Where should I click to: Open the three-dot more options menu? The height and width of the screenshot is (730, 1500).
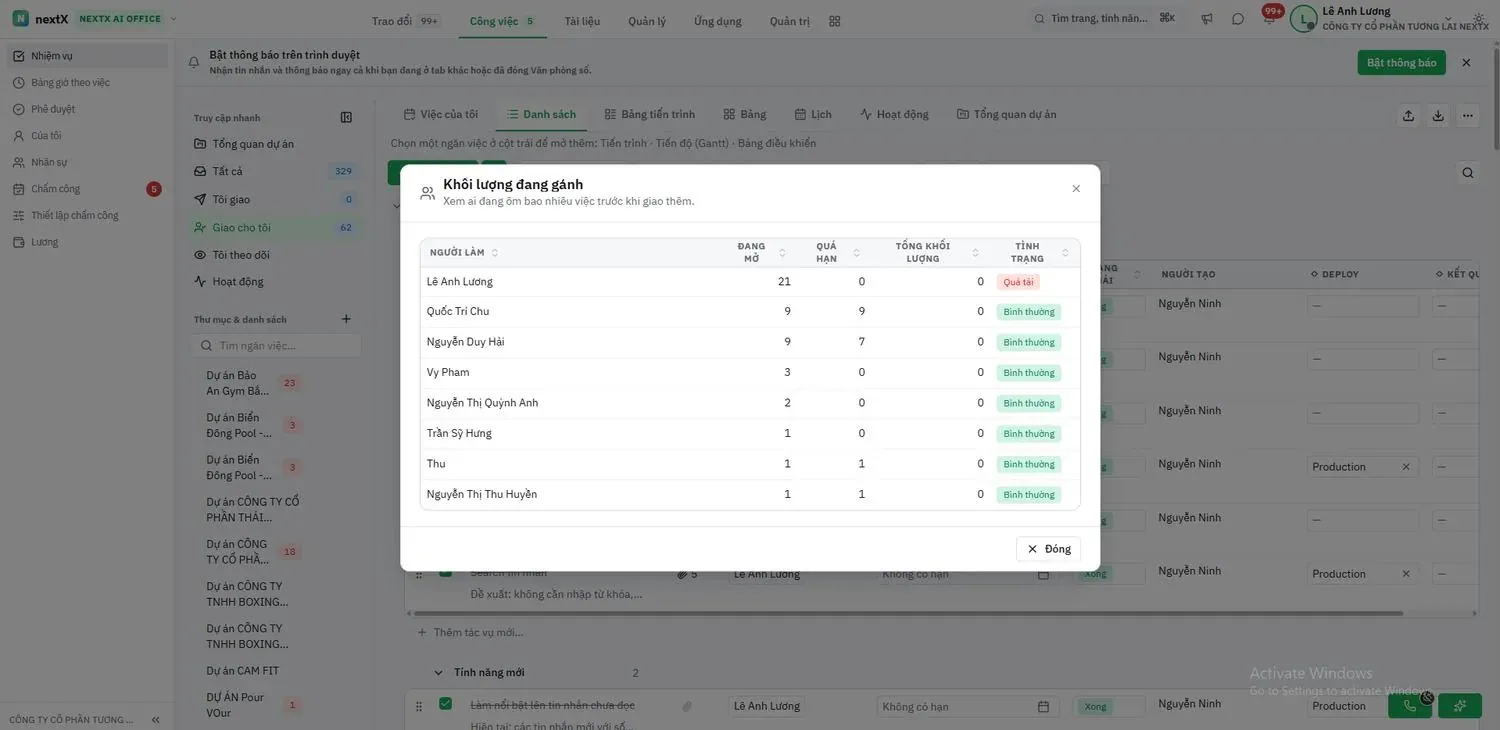1467,115
